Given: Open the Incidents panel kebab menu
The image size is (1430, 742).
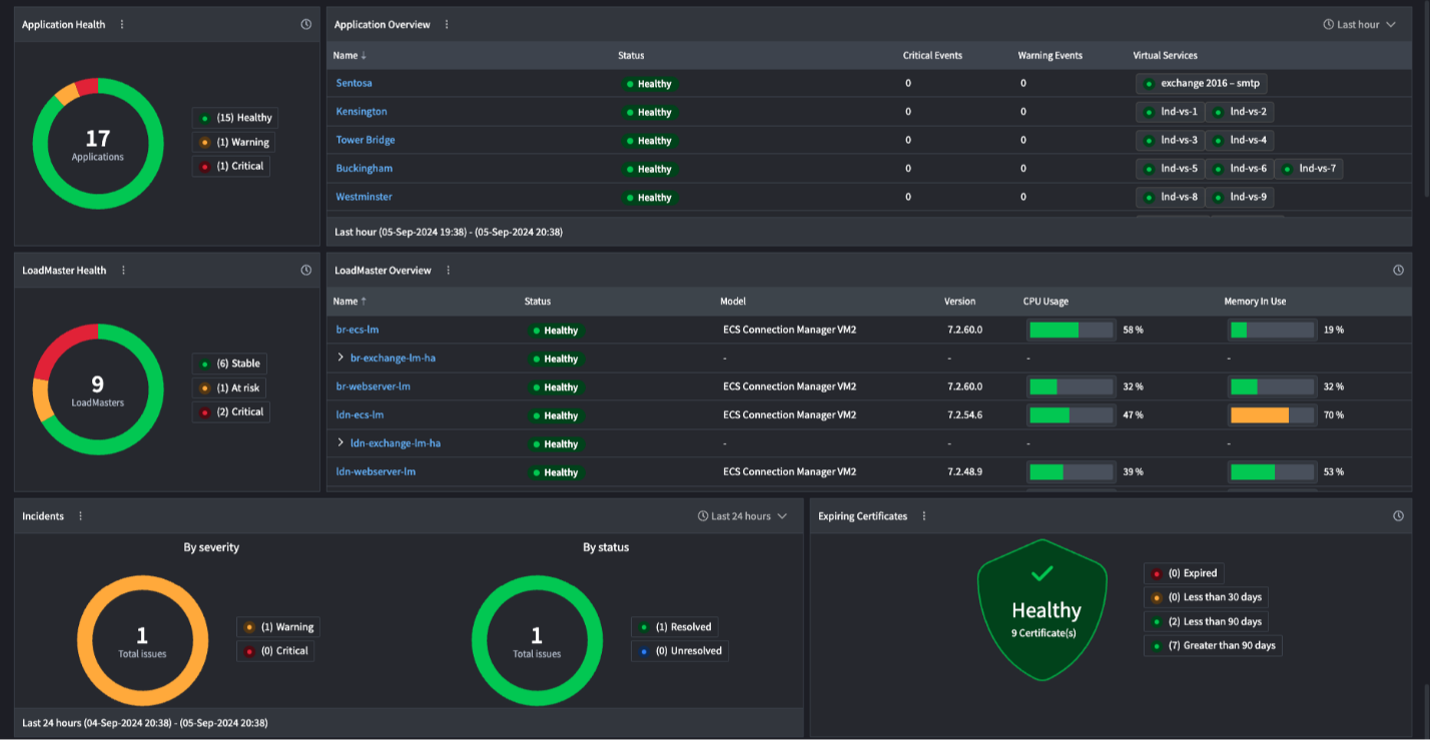Looking at the screenshot, I should tap(81, 515).
